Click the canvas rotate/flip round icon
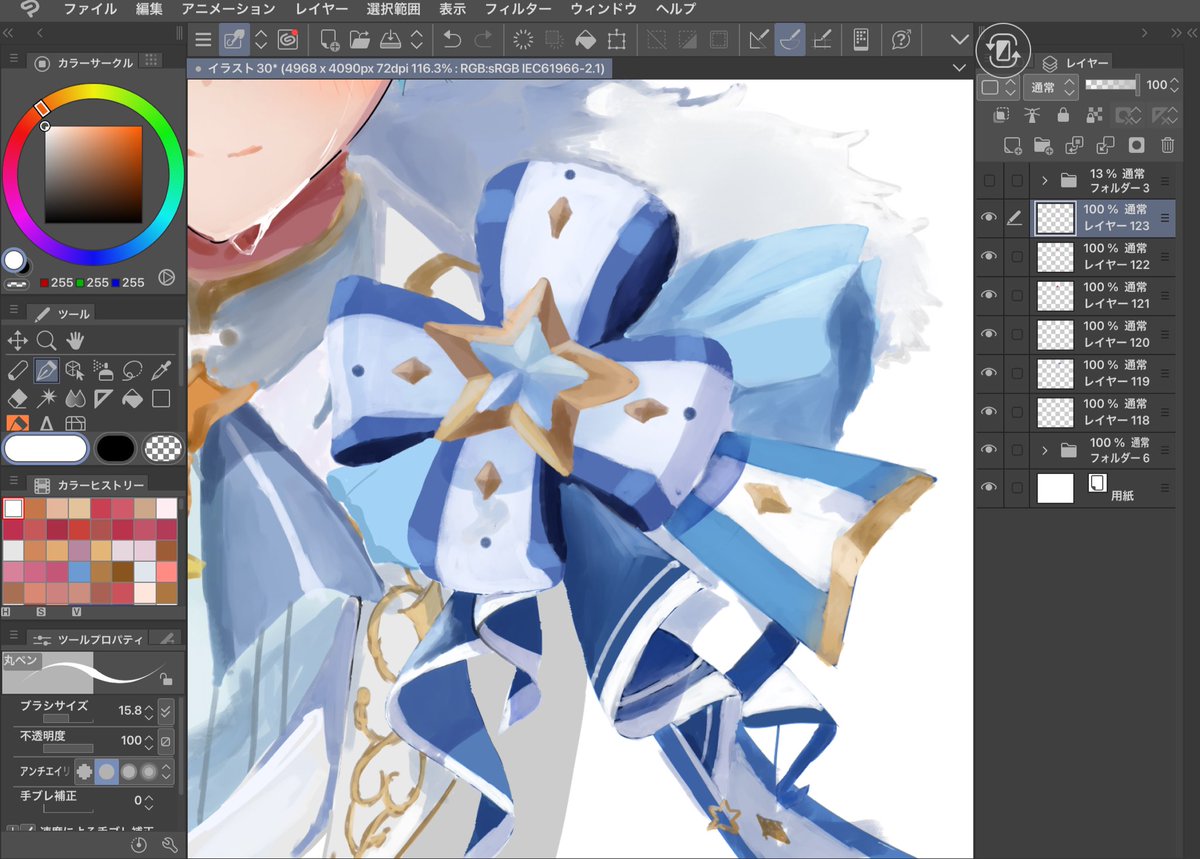The image size is (1200, 859). [1001, 51]
